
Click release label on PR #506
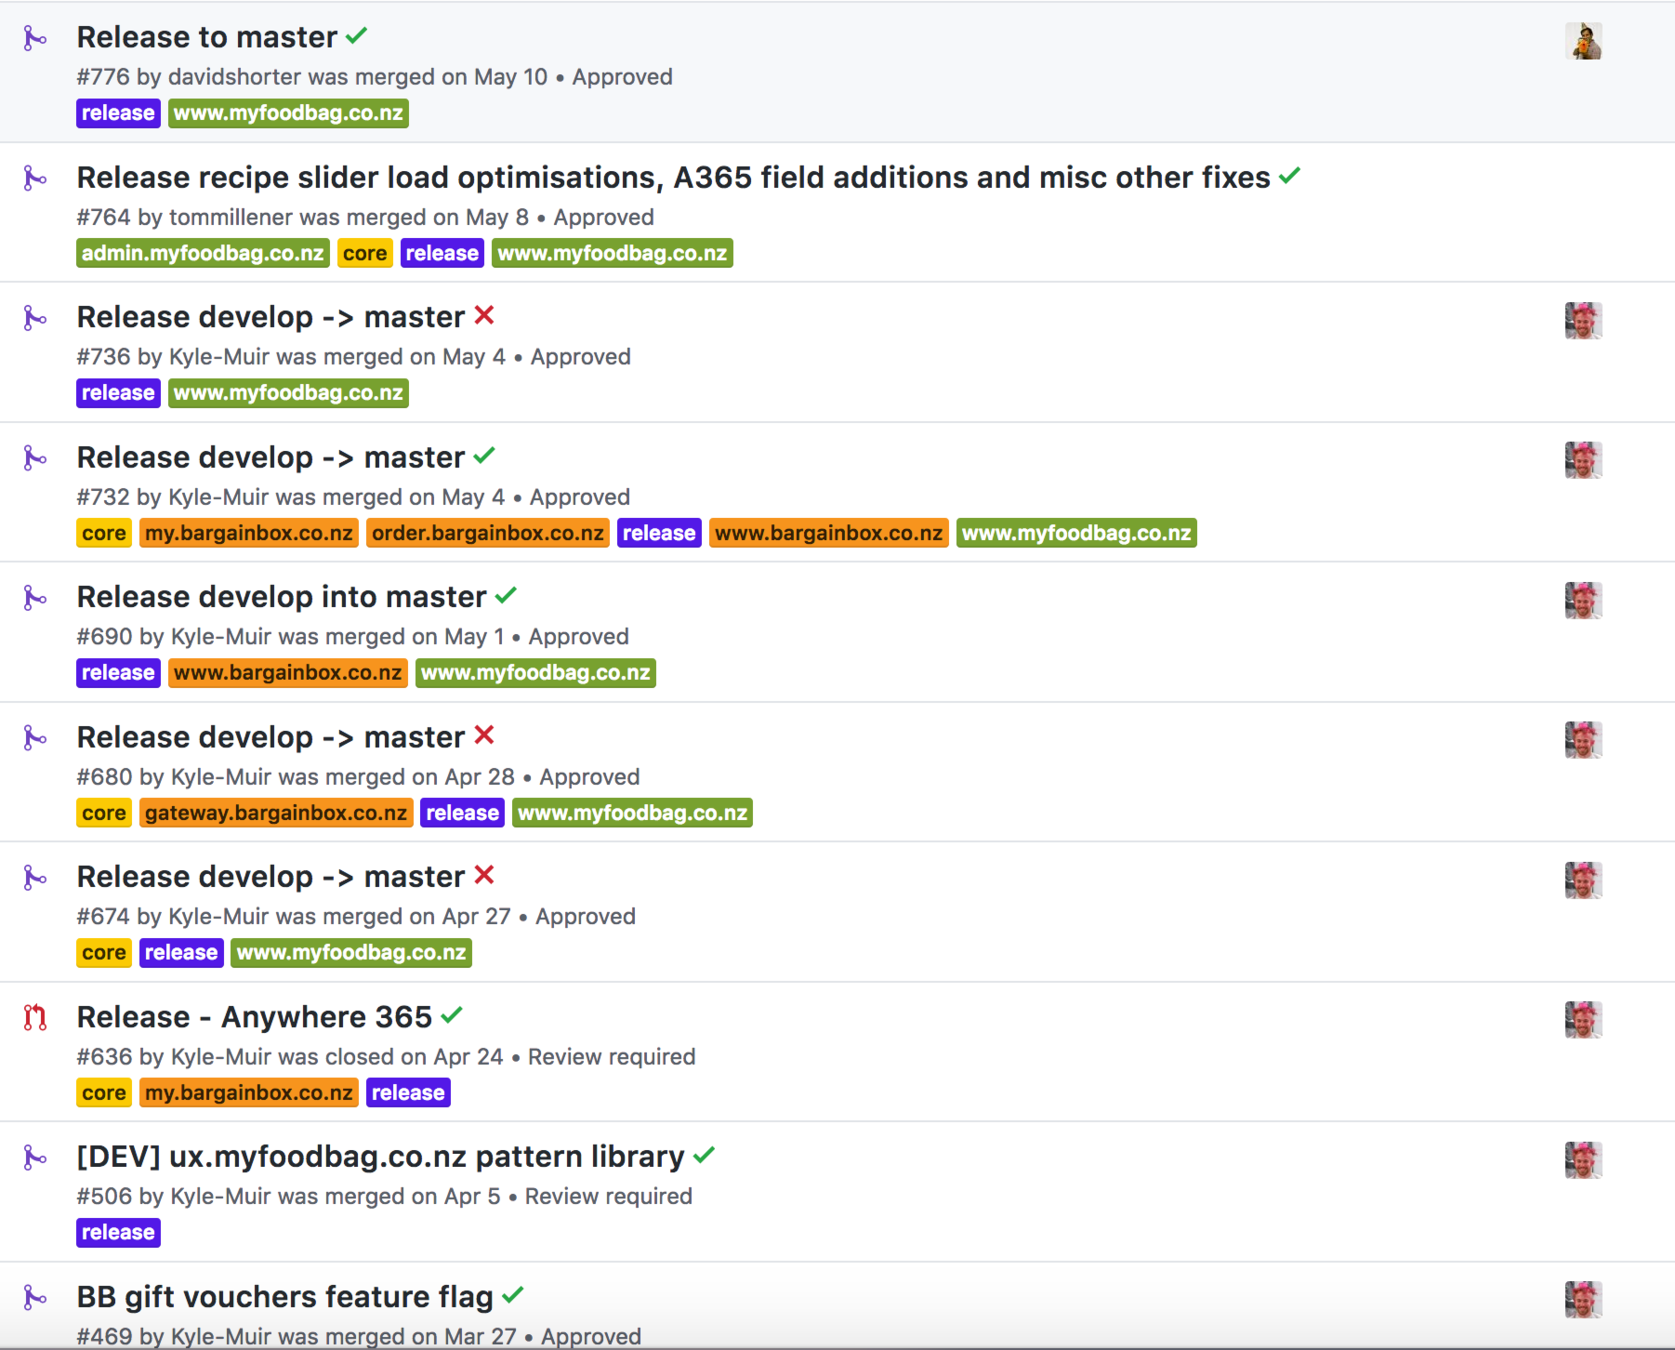click(x=118, y=1233)
